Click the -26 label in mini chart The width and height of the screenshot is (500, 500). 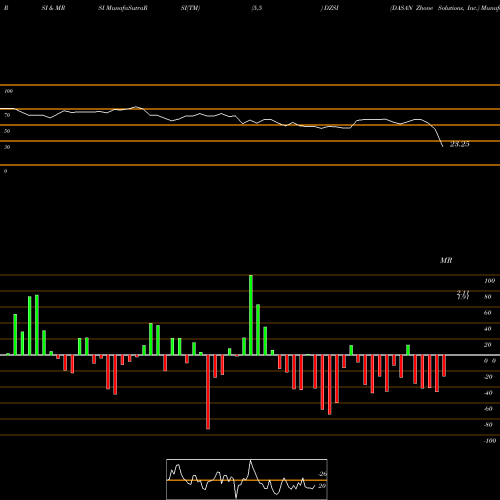[x=322, y=474]
